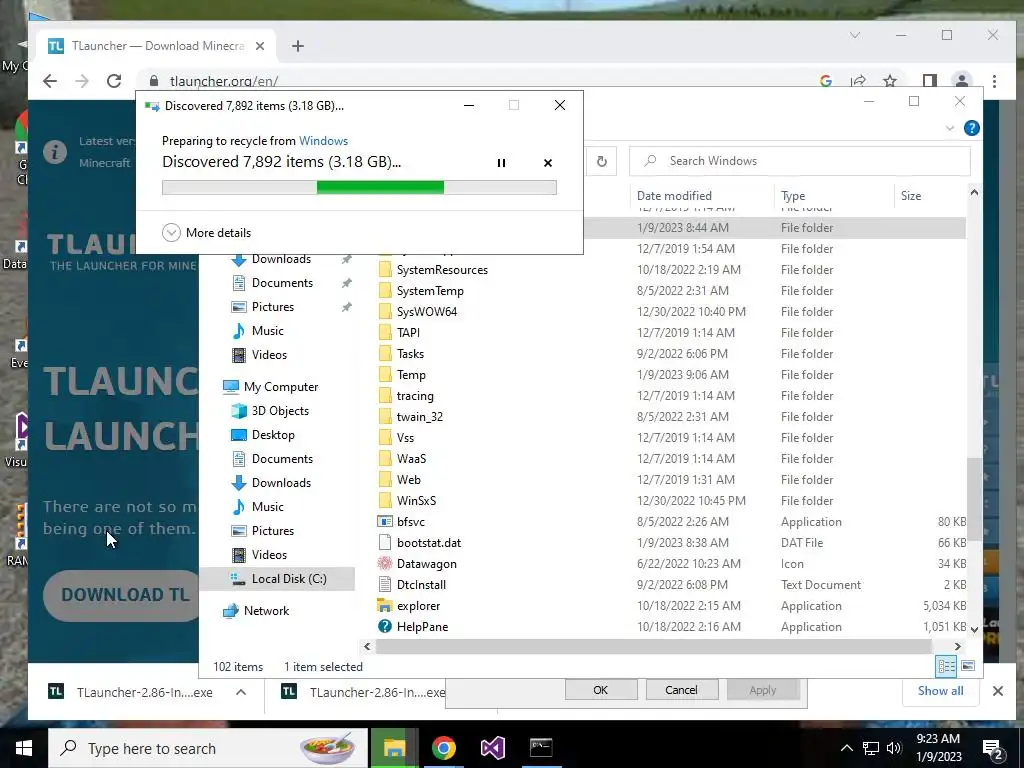The image size is (1024, 768).
Task: Select the bfsvc application file
Action: pyautogui.click(x=410, y=522)
